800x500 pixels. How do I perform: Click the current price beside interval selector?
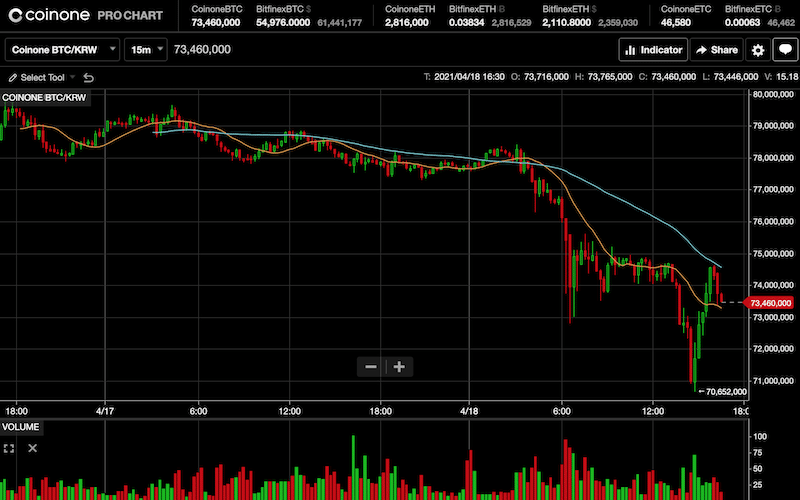[203, 49]
